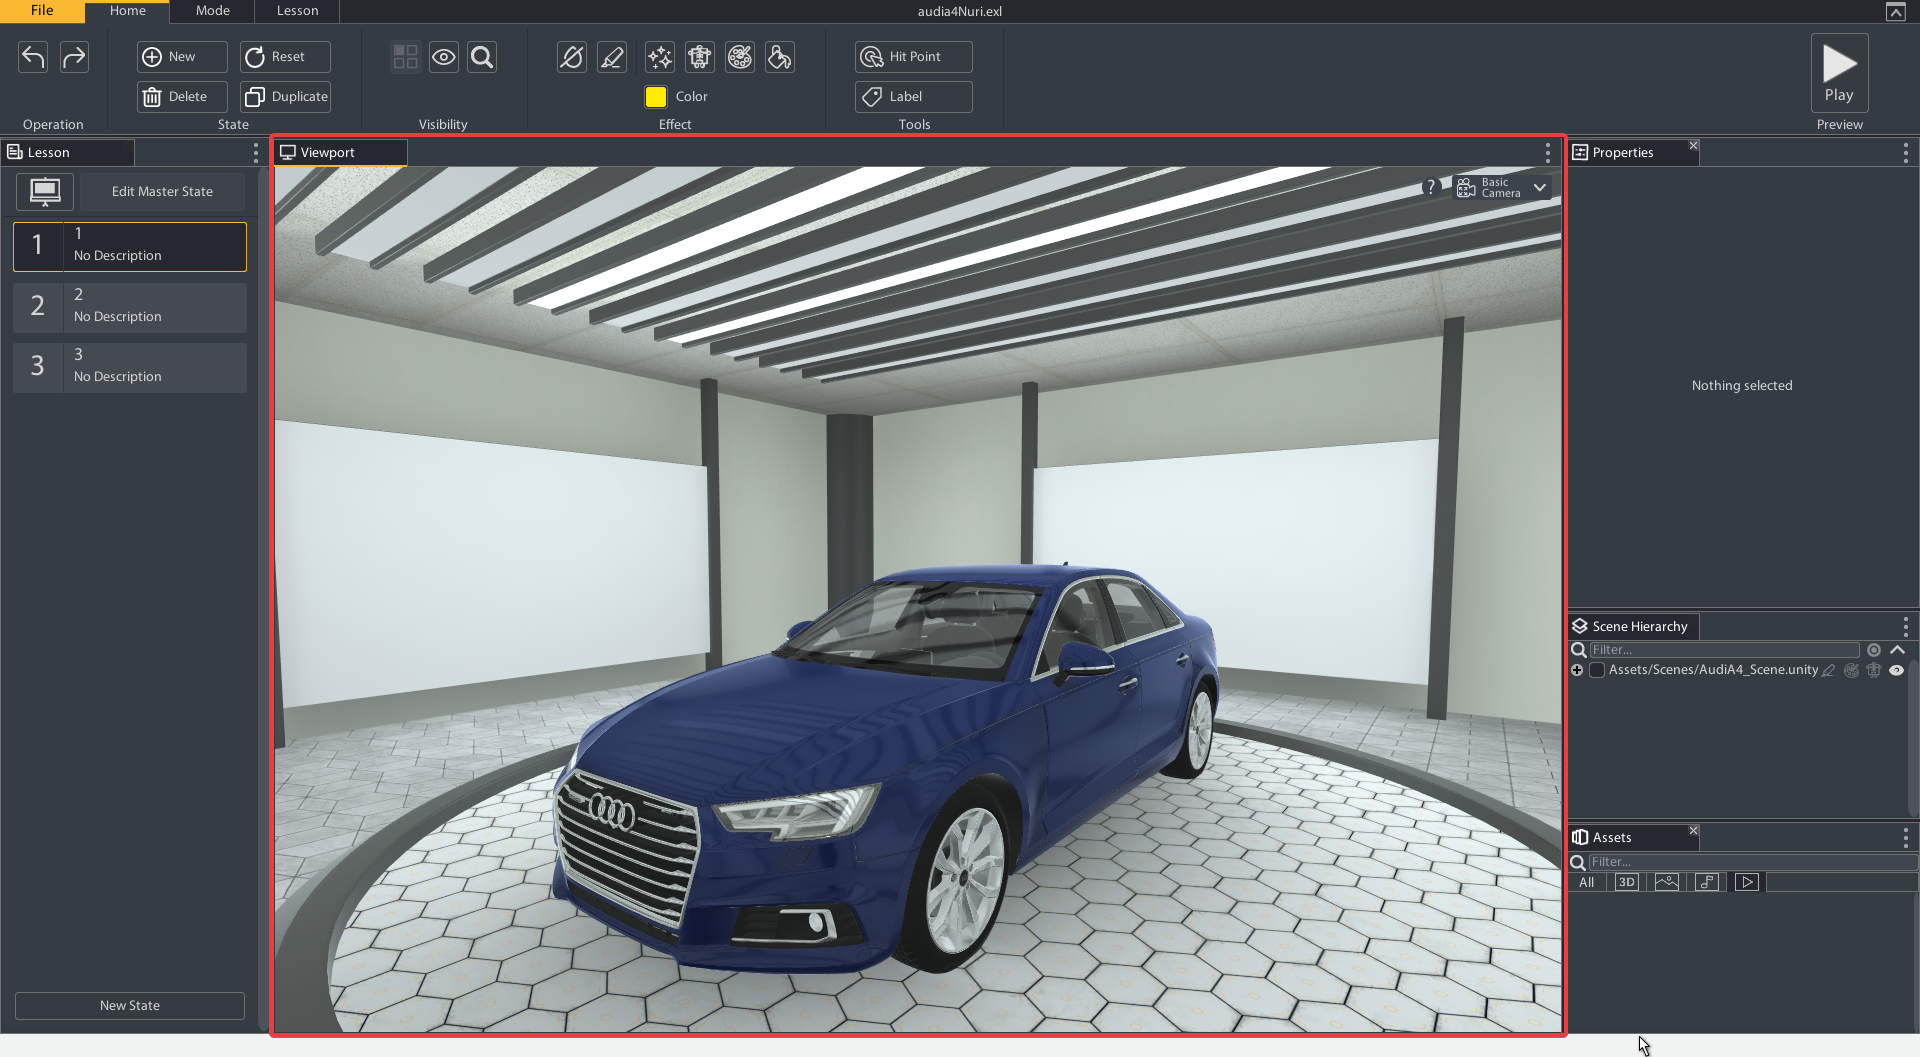The image size is (1920, 1057).
Task: Open the yellow effect Color swatch
Action: (656, 97)
